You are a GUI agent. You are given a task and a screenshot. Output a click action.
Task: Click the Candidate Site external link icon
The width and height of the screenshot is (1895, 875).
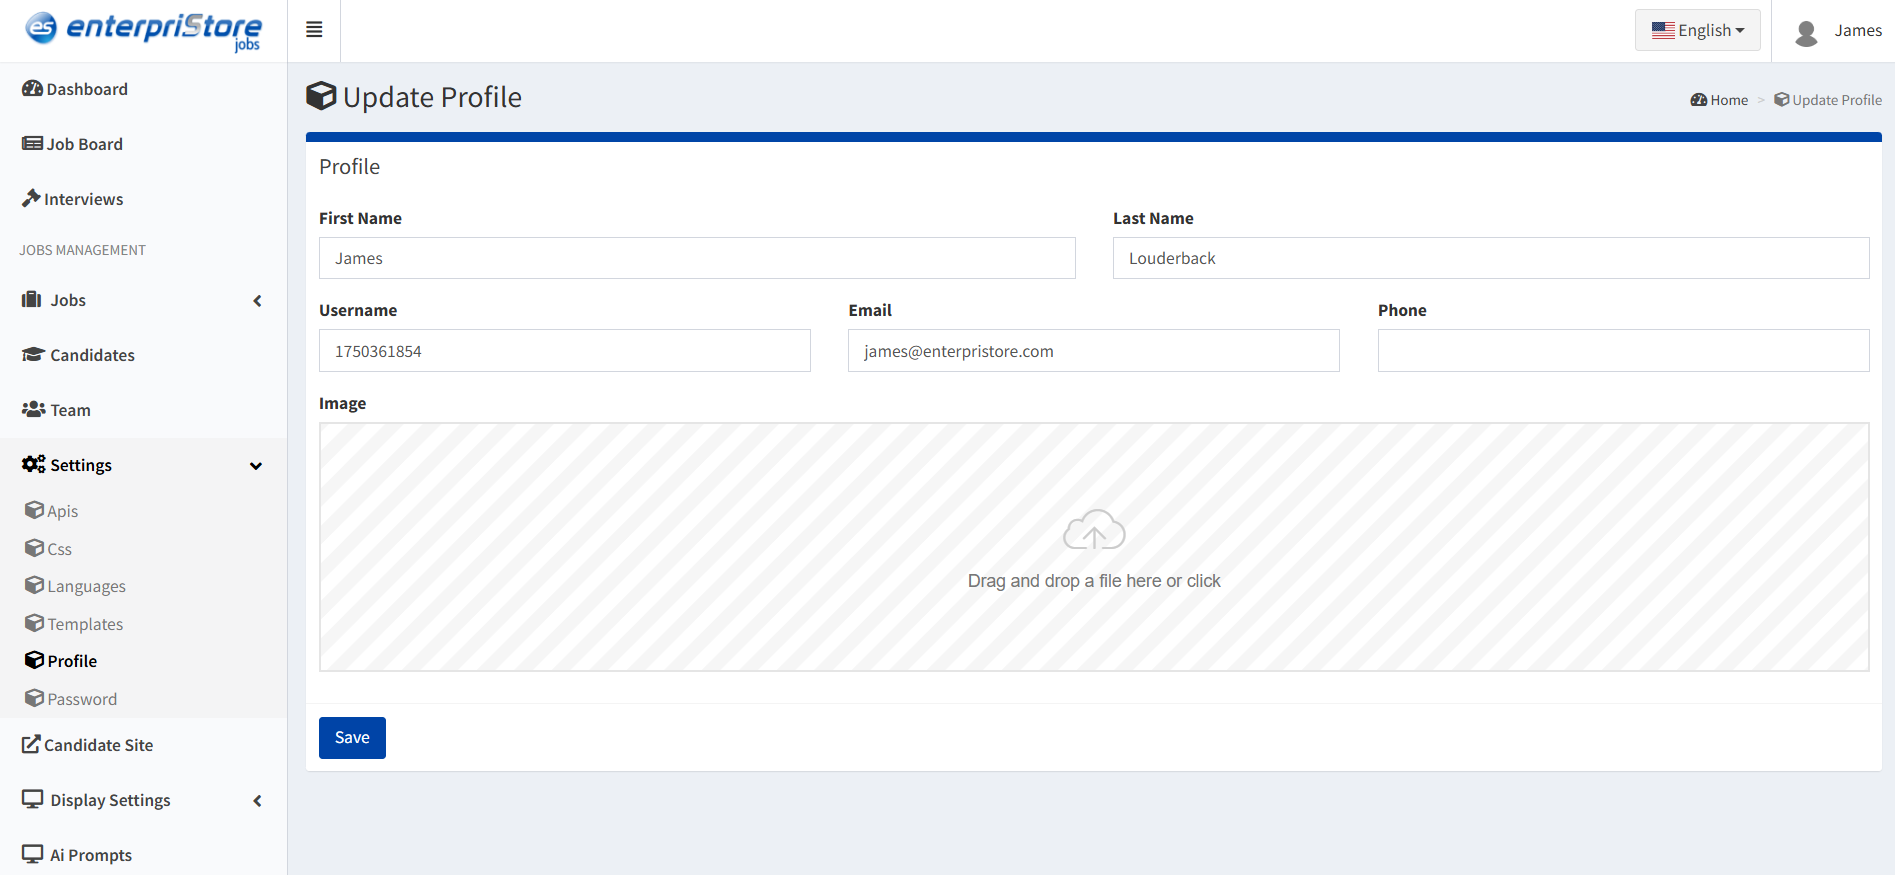pos(31,744)
